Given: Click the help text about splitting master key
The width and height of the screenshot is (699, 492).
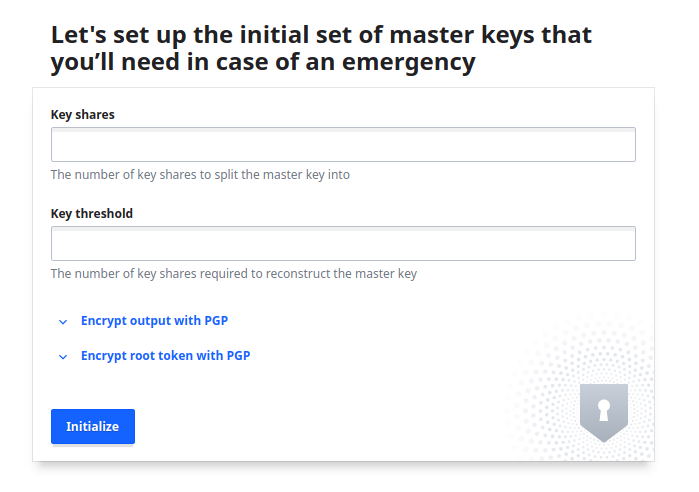Looking at the screenshot, I should [200, 174].
